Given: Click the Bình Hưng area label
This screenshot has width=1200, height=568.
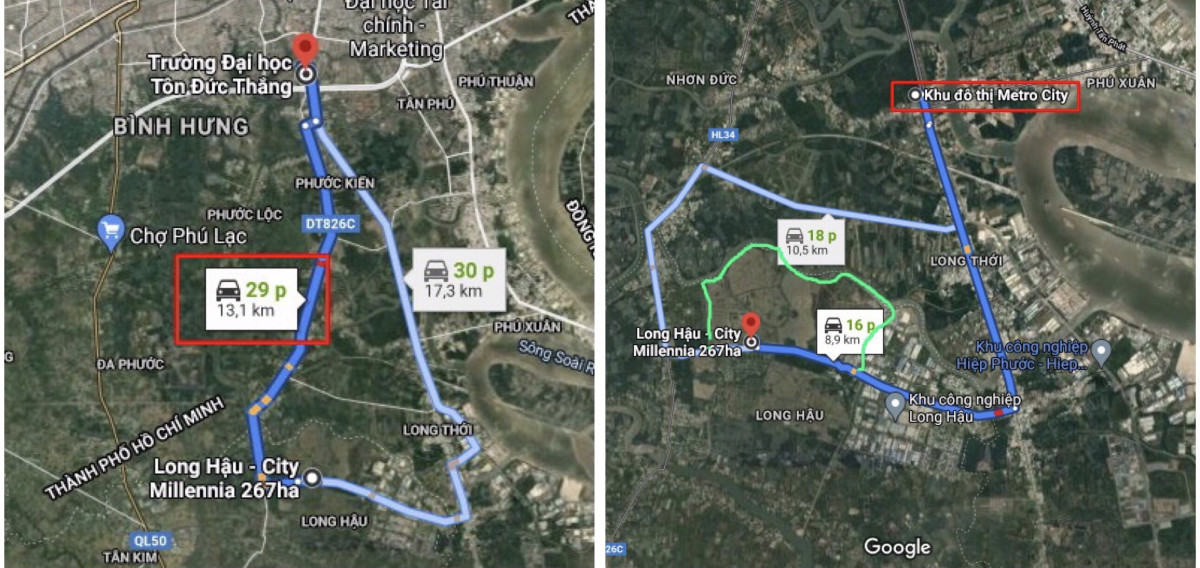Looking at the screenshot, I should pos(181,127).
